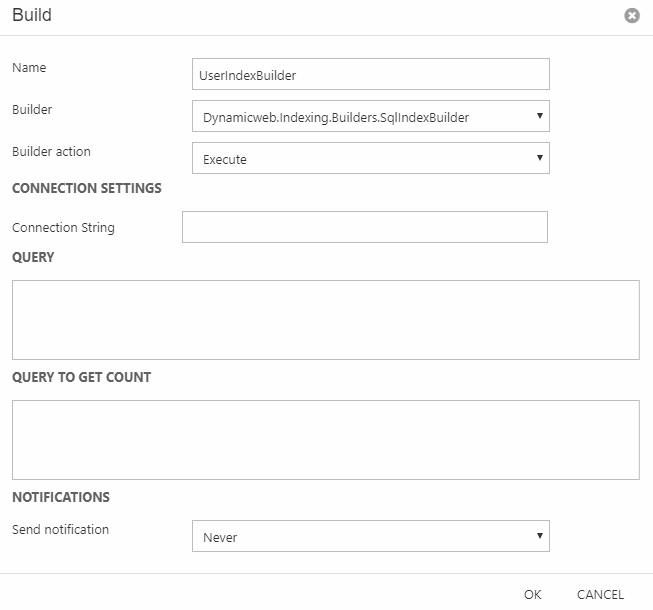This screenshot has width=653, height=610.
Task: Click the Name field label
Action: [29, 68]
